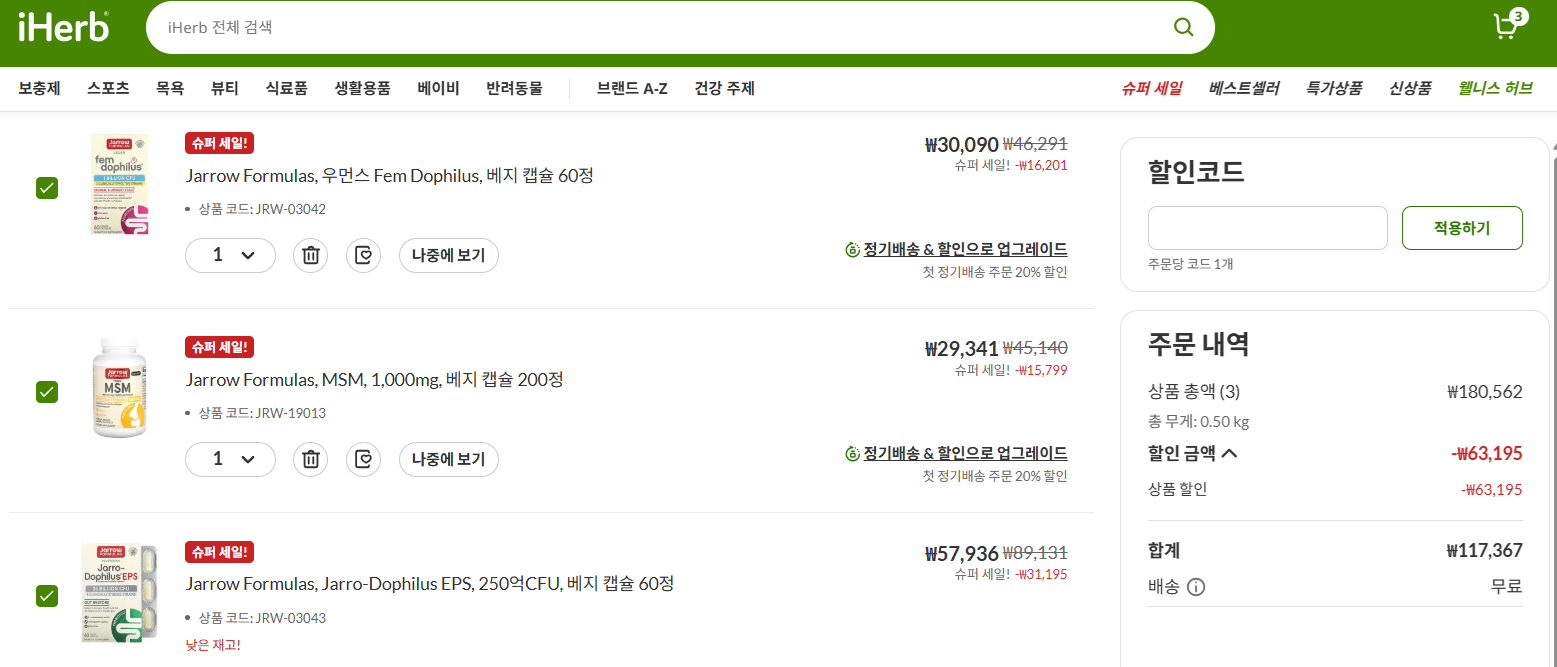
Task: Go to iHerb home logo
Action: tap(64, 27)
